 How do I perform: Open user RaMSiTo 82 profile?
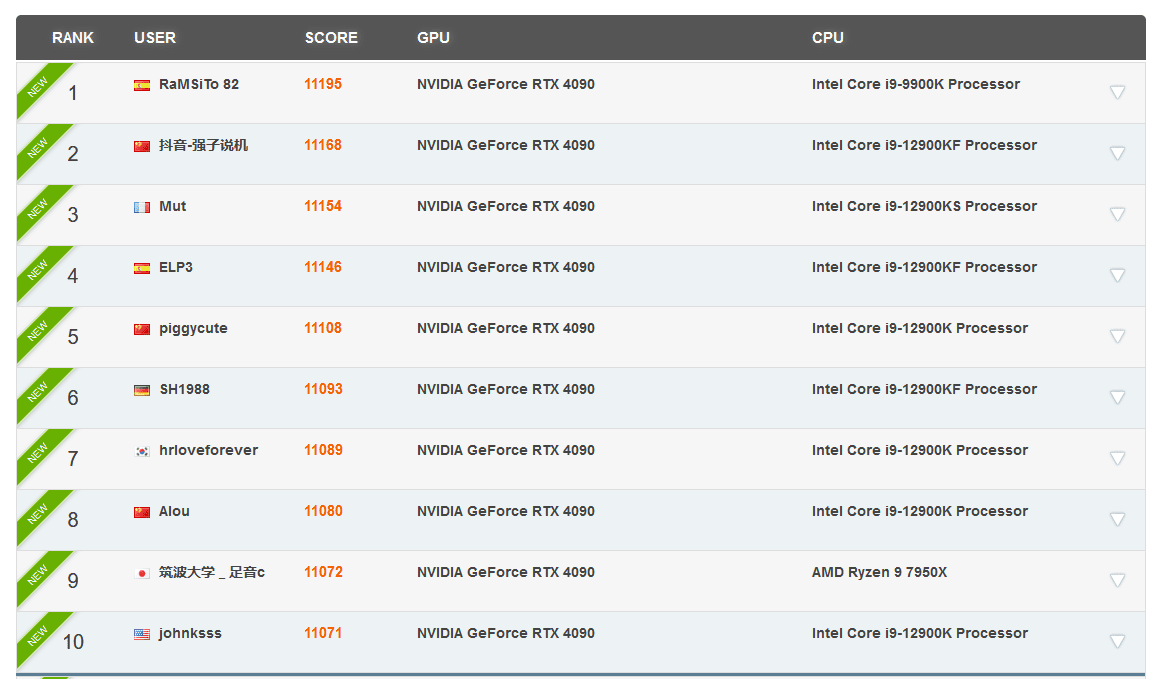pos(199,84)
